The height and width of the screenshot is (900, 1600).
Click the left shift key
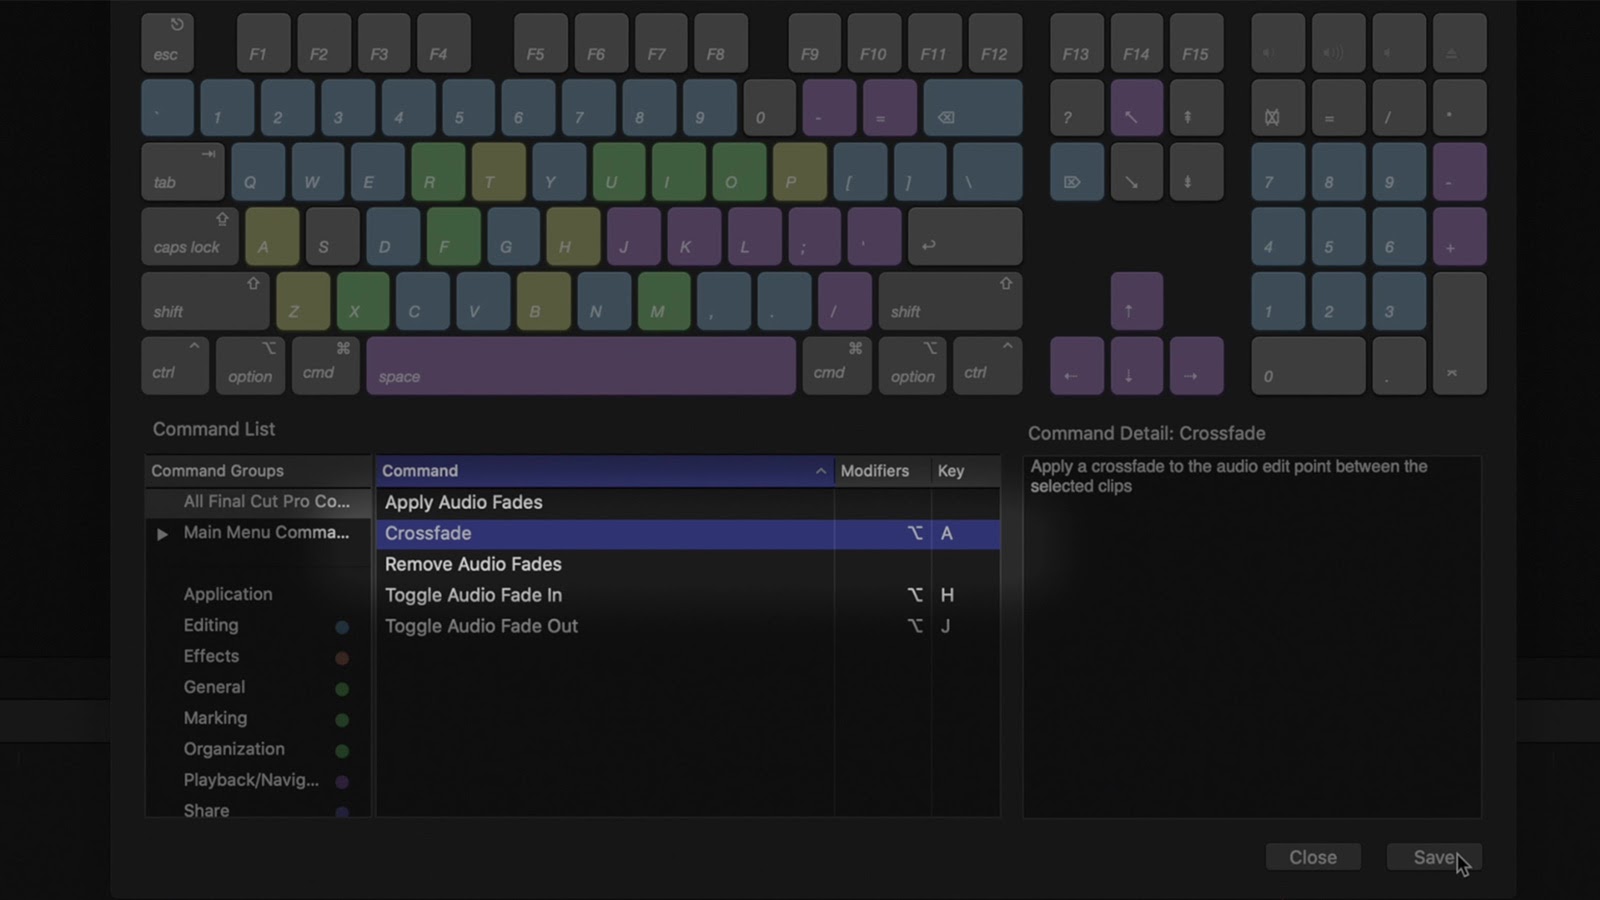[205, 301]
